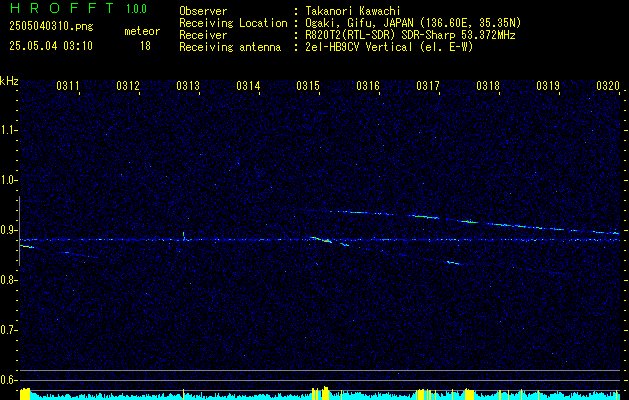This screenshot has height=400, width=629.
Task: Click the 'meteor' label
Action: pos(142,31)
